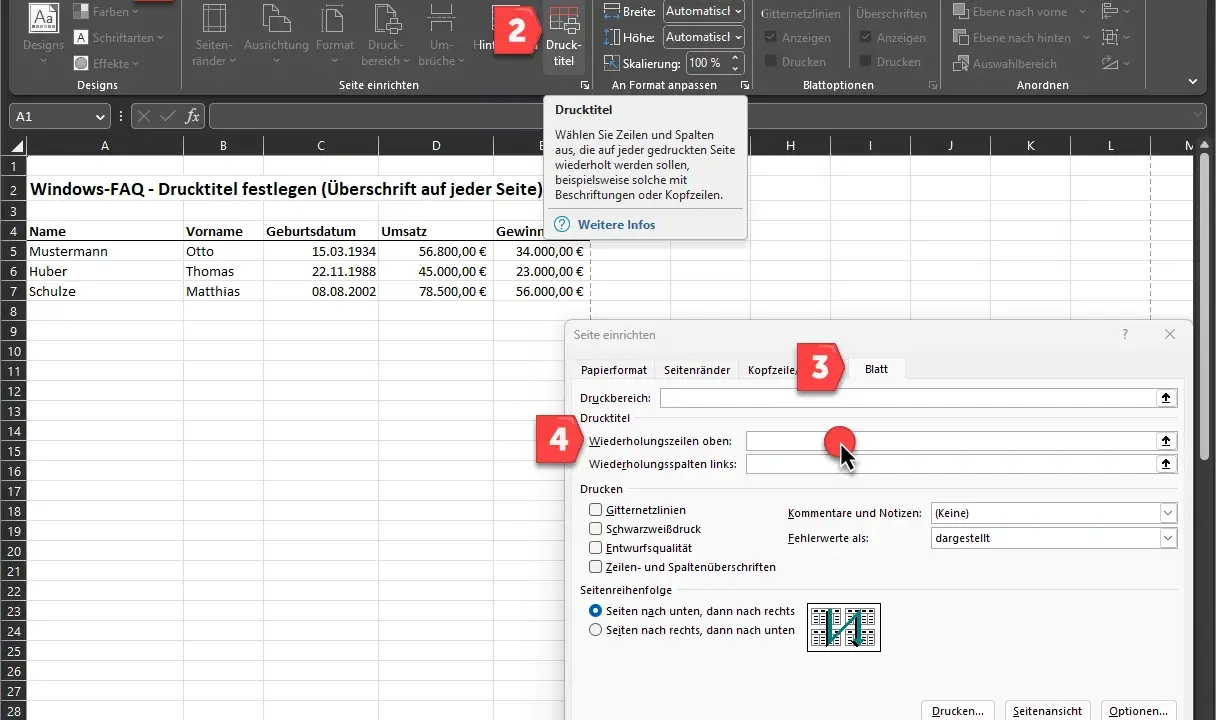
Task: Toggle Überschriften Anzeigen checkbox in ribbon
Action: (x=866, y=38)
